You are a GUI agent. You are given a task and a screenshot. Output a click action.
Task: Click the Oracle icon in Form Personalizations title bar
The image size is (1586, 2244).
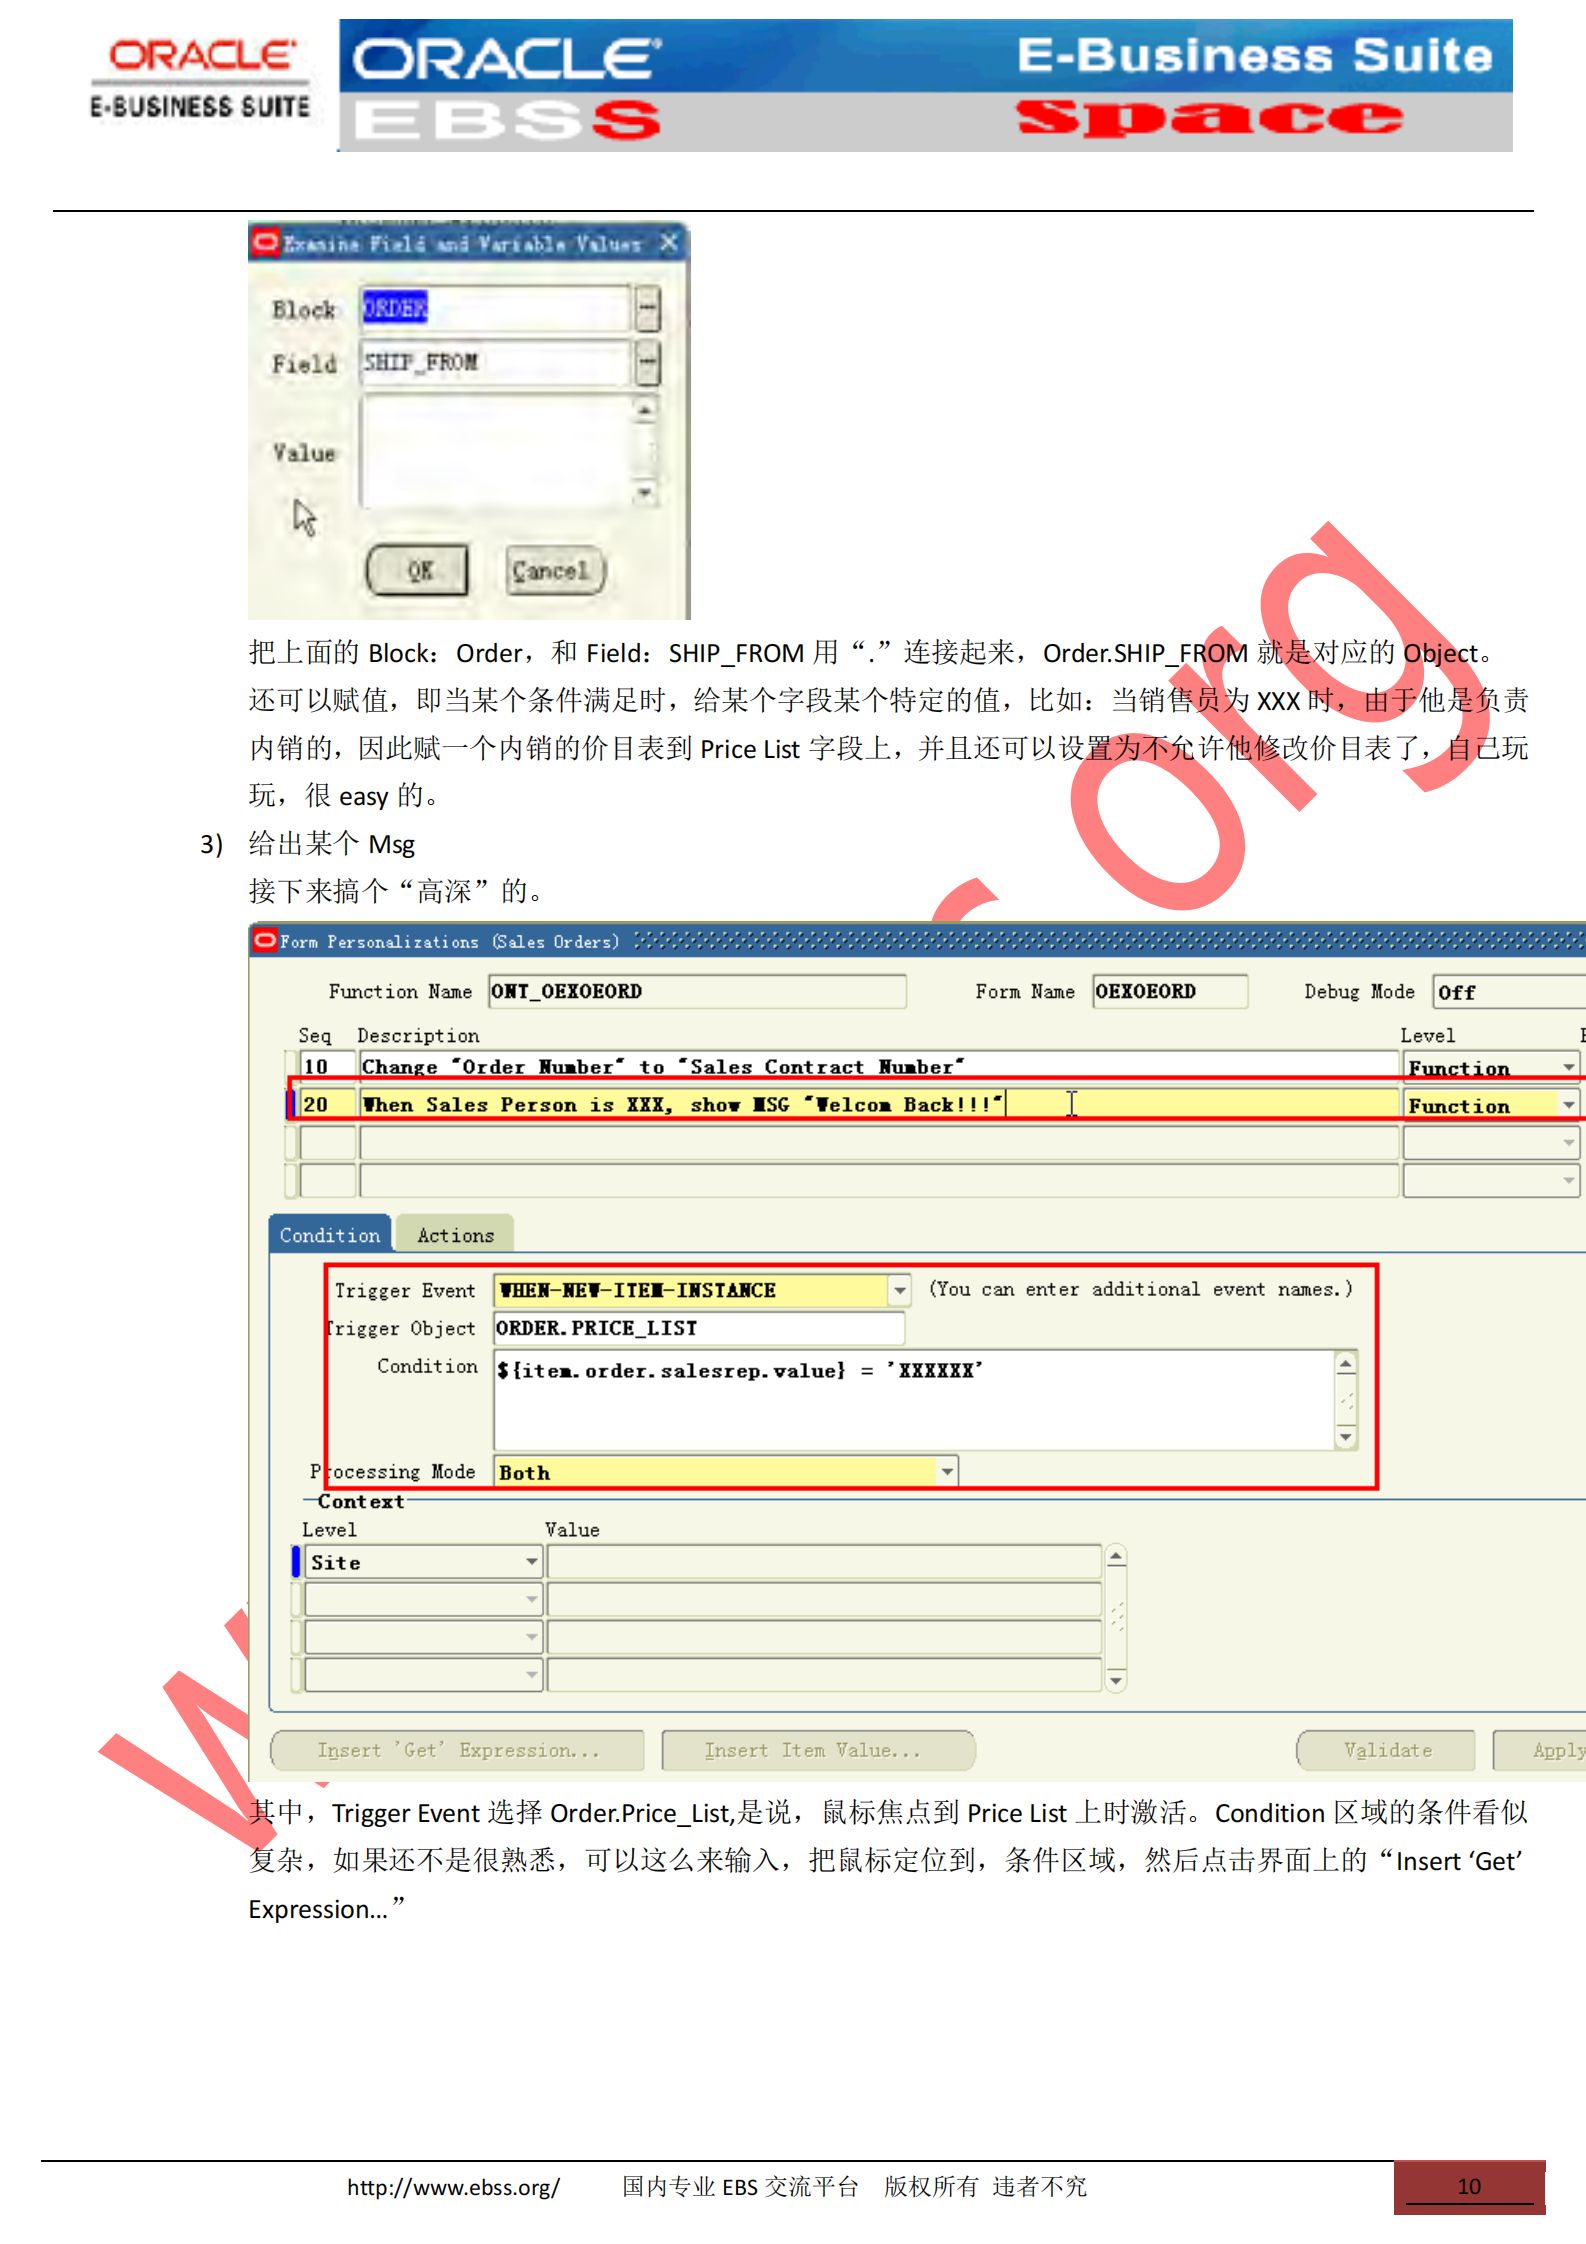tap(265, 941)
